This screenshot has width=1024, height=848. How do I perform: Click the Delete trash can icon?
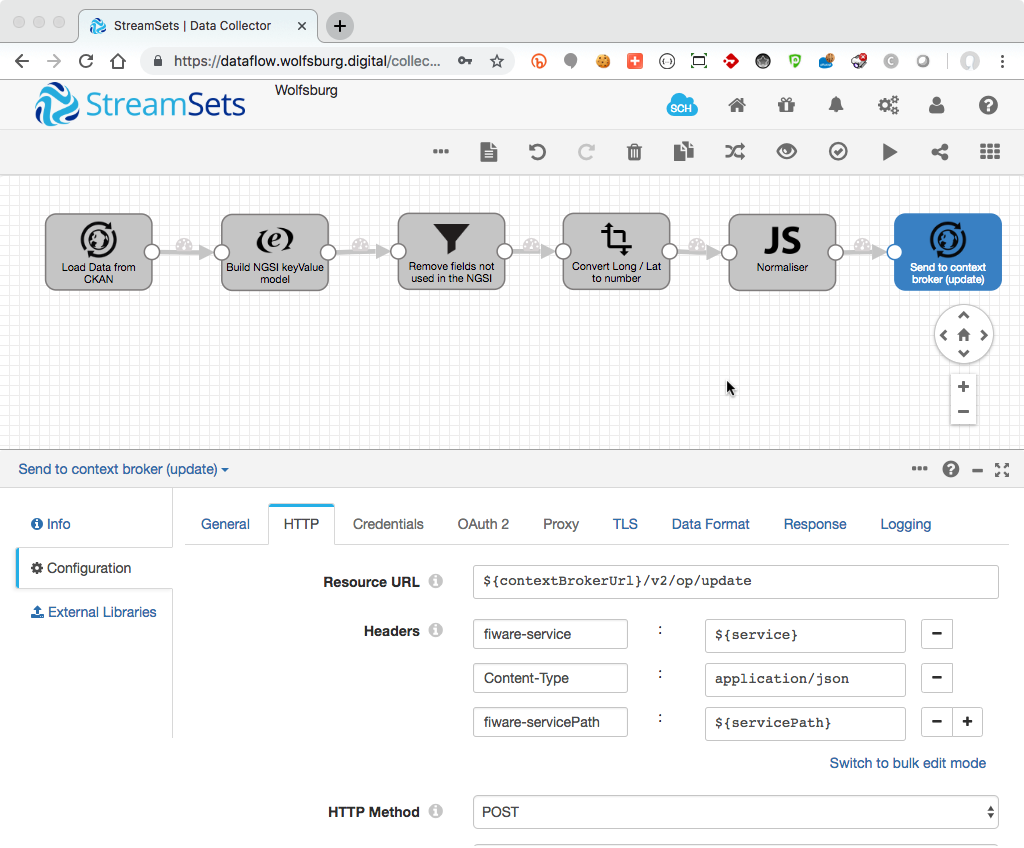click(634, 152)
